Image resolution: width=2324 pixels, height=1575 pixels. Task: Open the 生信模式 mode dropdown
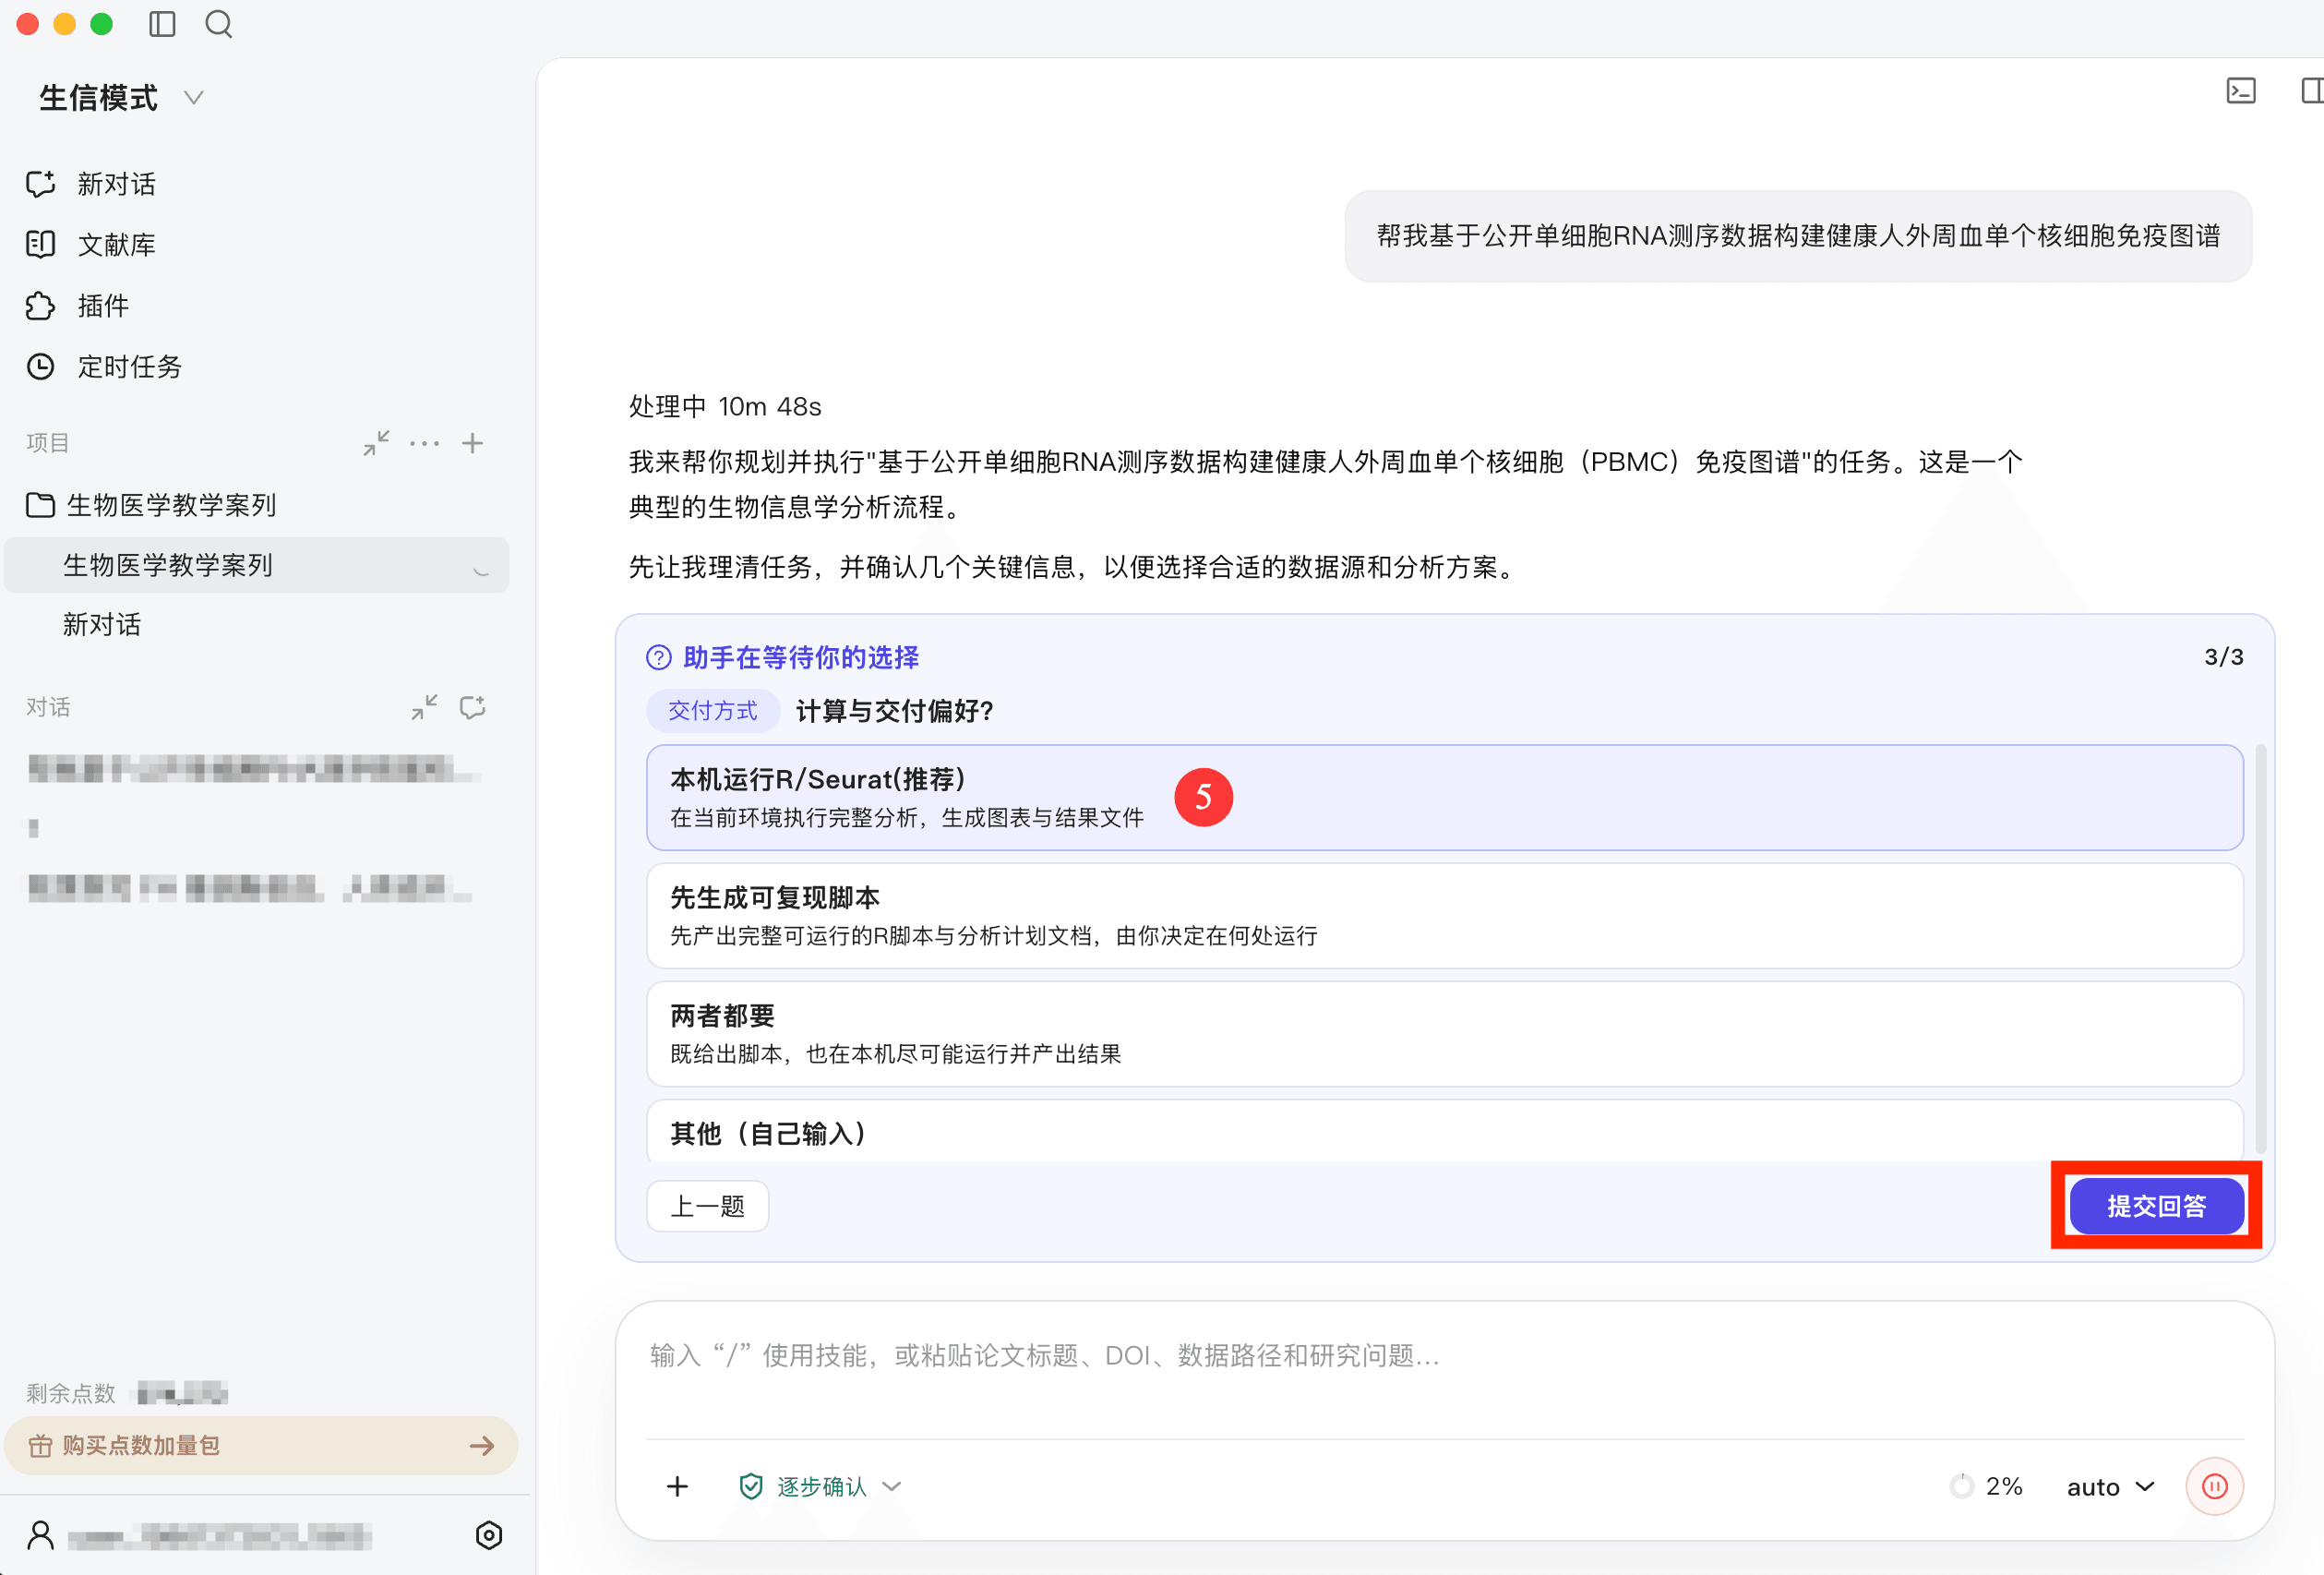tap(121, 98)
